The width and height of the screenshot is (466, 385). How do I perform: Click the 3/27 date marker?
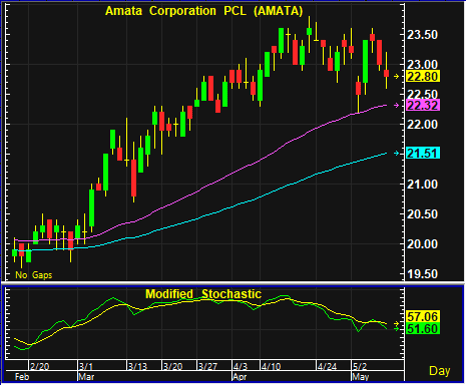click(208, 366)
